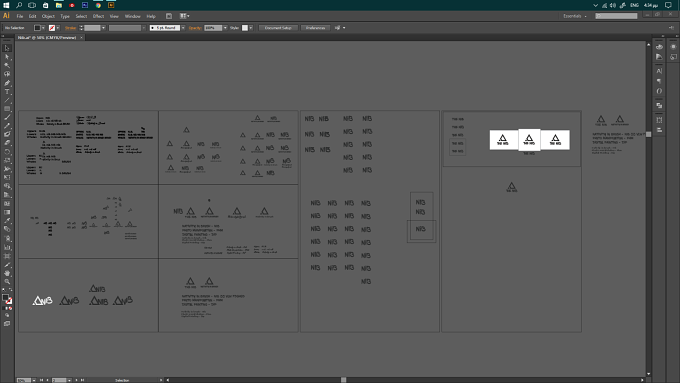Click the stroke weight stepper arrows
The height and width of the screenshot is (383, 680).
tap(81, 28)
